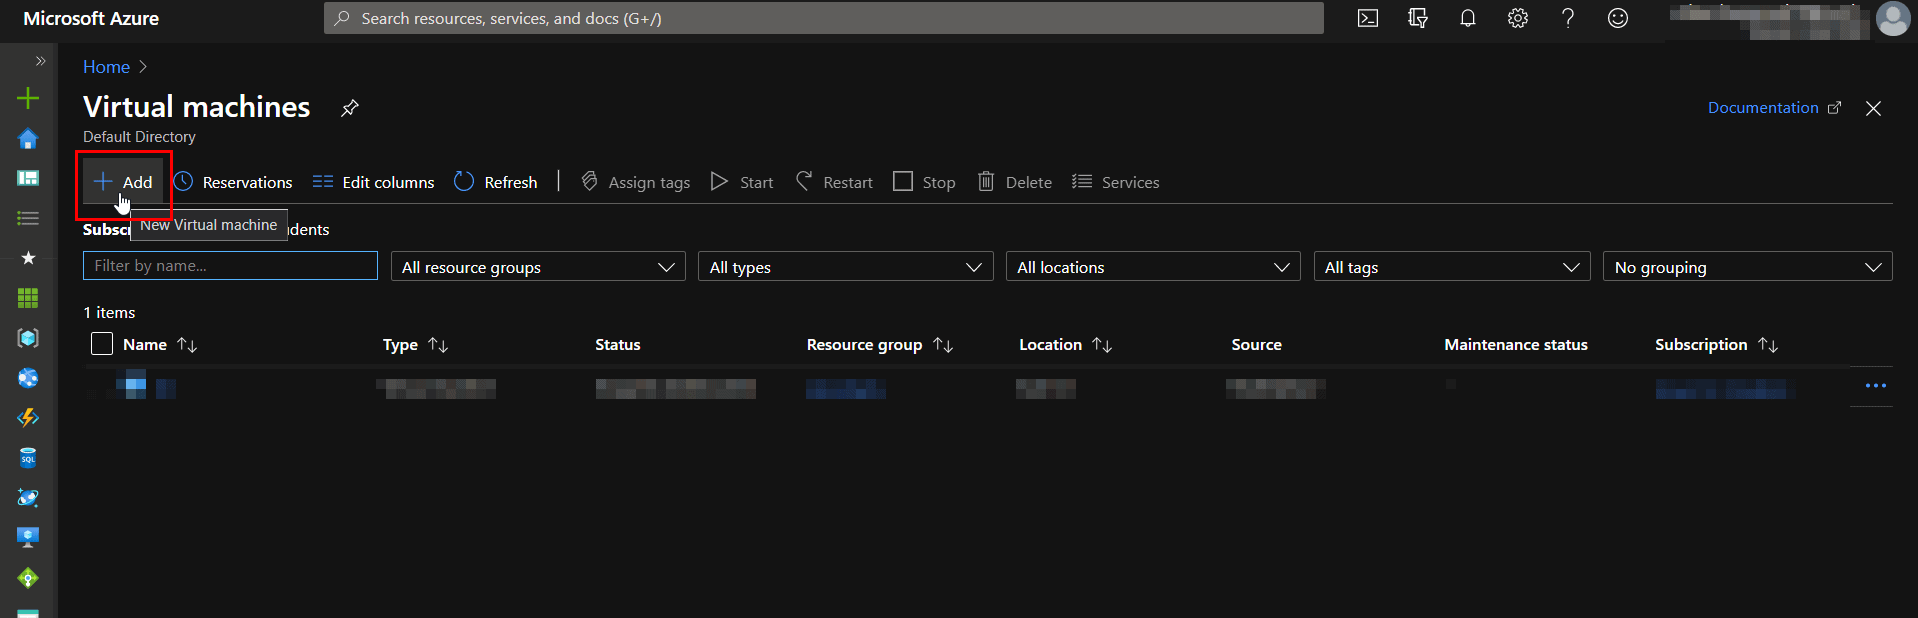This screenshot has width=1918, height=618.
Task: Close the Virtual machines blade
Action: [x=1874, y=108]
